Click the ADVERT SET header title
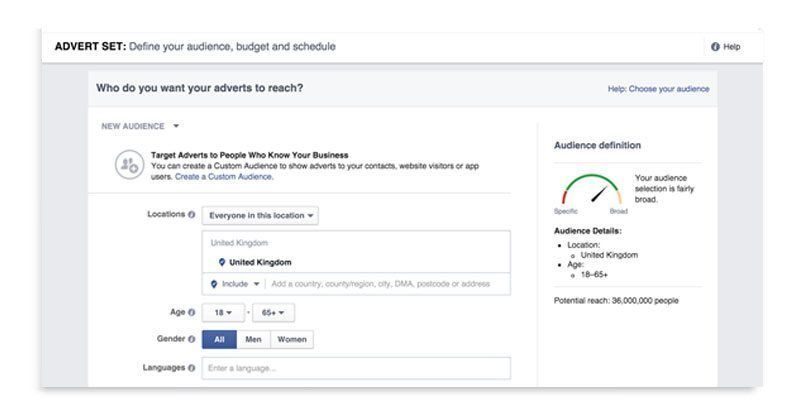 pos(195,46)
